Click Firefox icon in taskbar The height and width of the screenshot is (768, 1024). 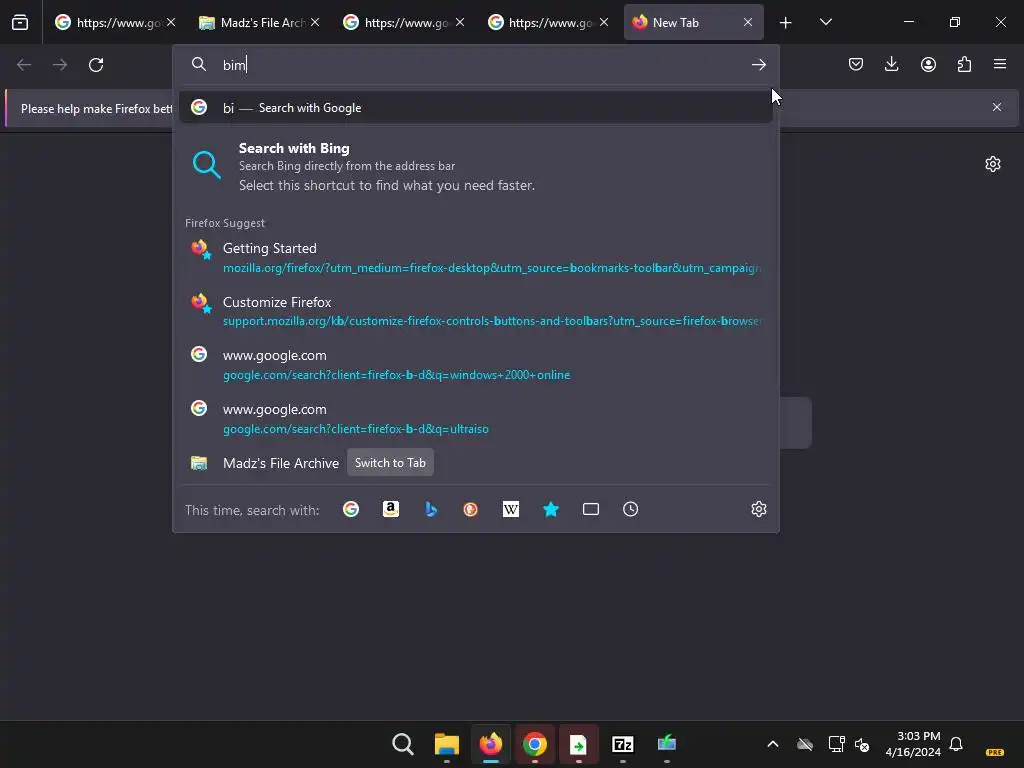pos(490,744)
